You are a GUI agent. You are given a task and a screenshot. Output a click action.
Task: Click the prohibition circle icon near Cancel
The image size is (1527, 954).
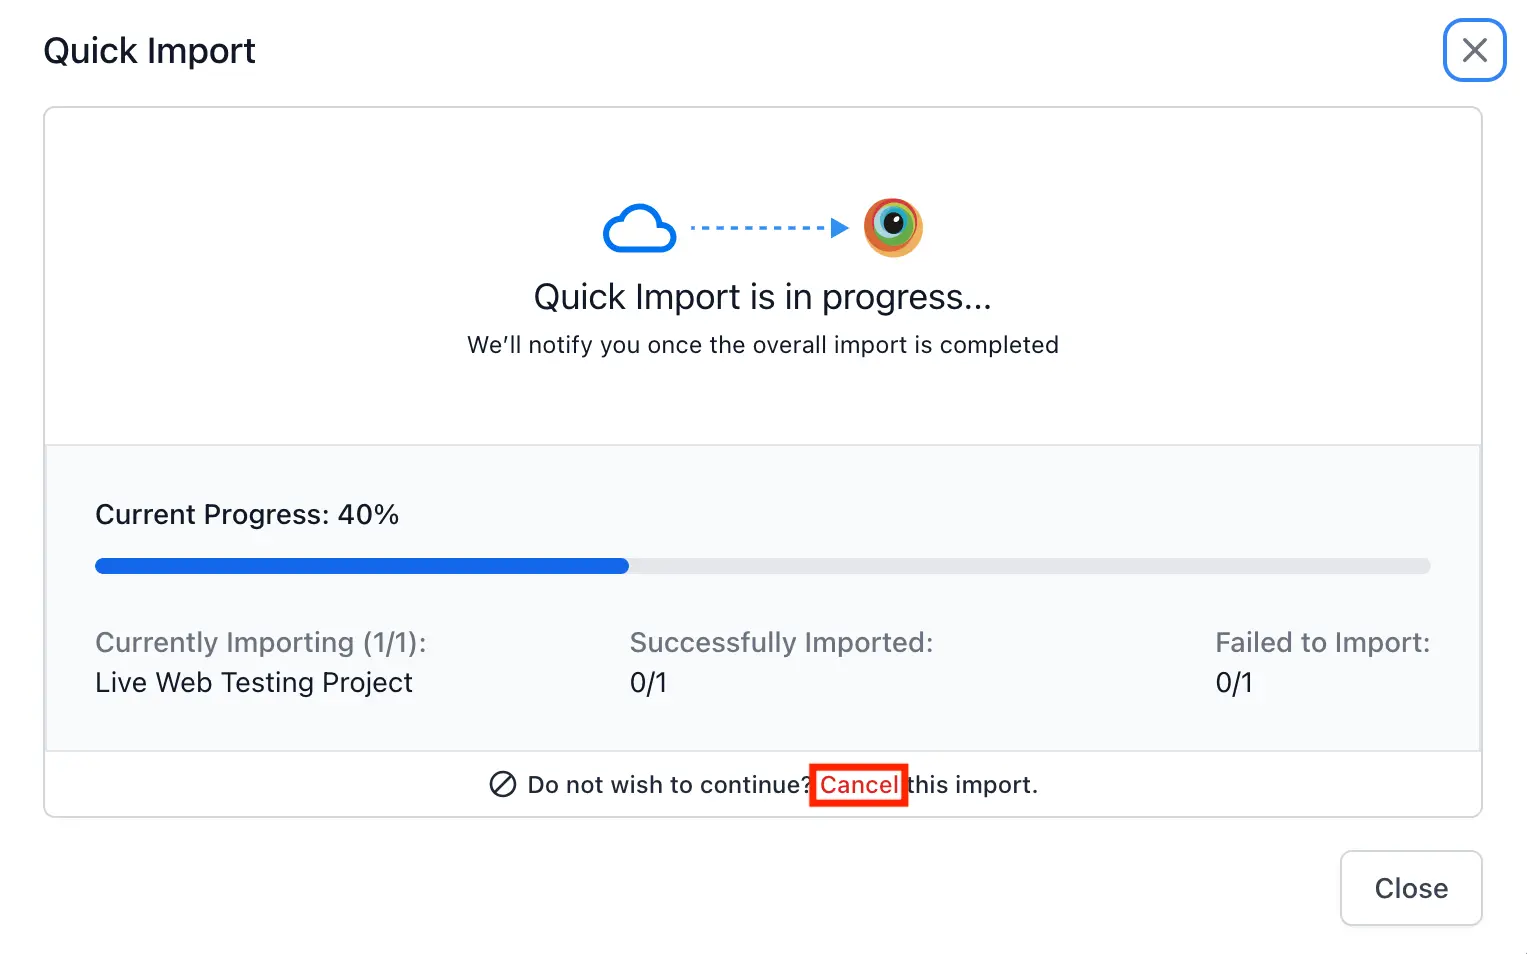tap(502, 784)
